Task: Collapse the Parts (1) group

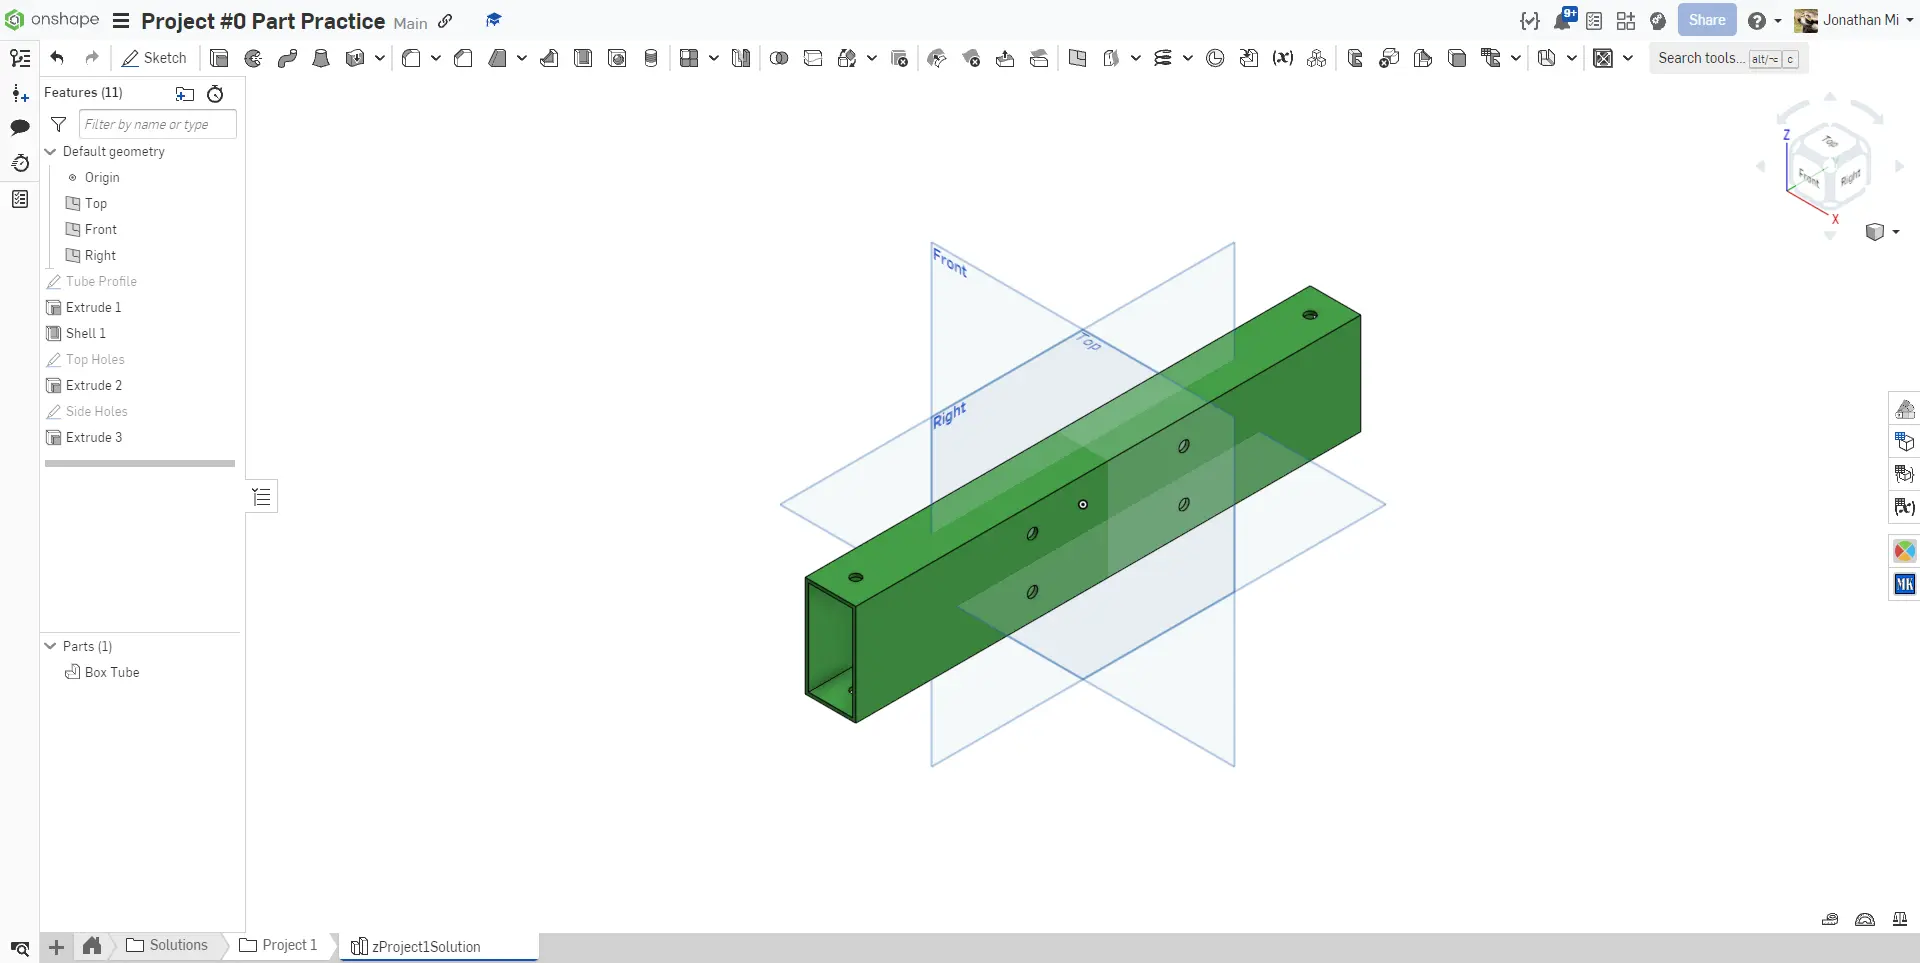Action: click(51, 646)
